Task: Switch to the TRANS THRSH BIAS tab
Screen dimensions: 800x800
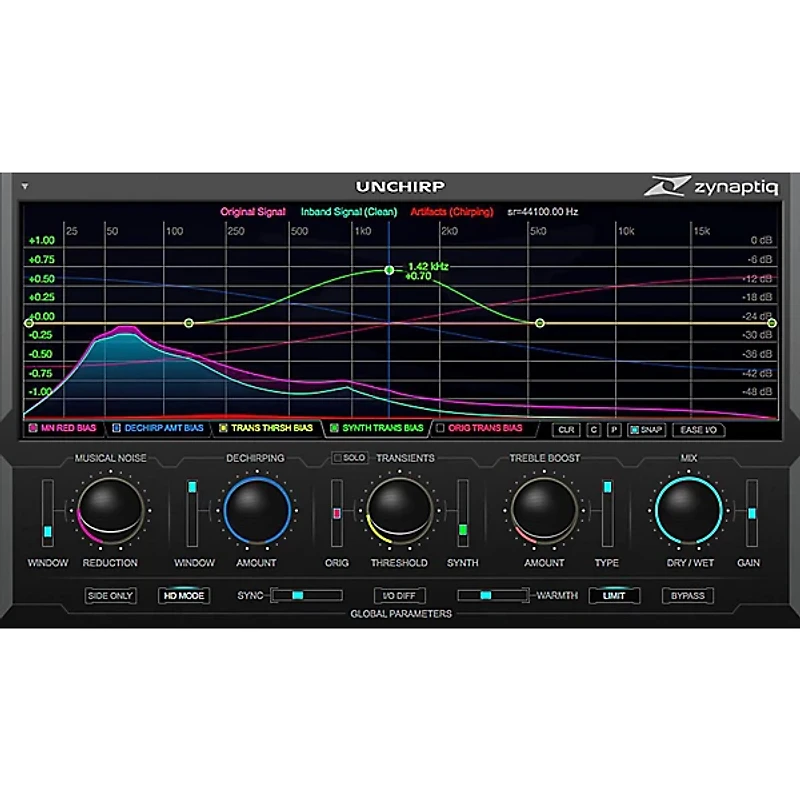Action: [x=268, y=427]
